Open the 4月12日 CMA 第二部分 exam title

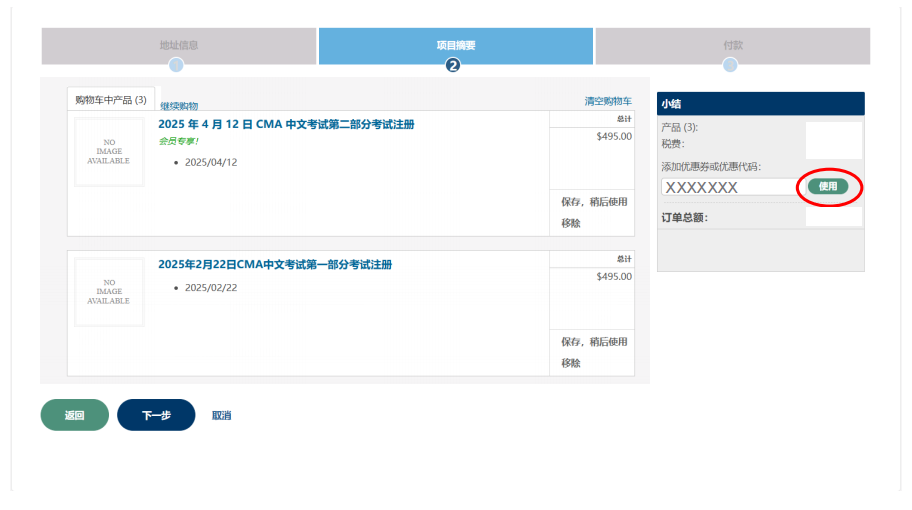point(286,125)
